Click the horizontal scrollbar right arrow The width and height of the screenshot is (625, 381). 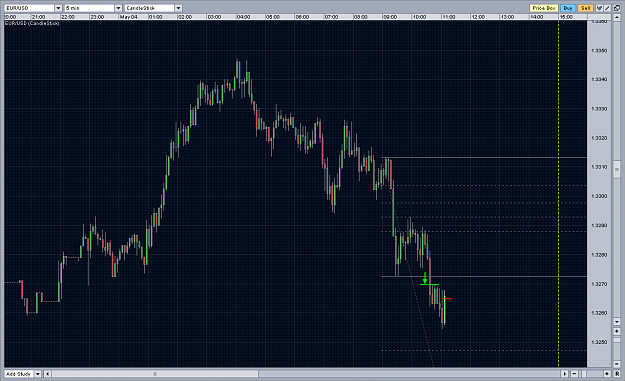(x=565, y=374)
